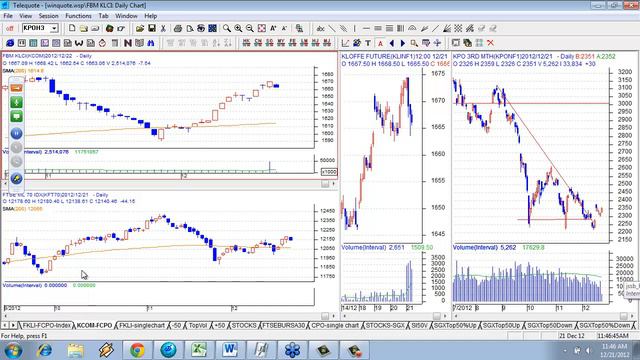Viewport: 640px width, 360px height.
Task: Open the STOCKS-SGX tab
Action: [385, 325]
